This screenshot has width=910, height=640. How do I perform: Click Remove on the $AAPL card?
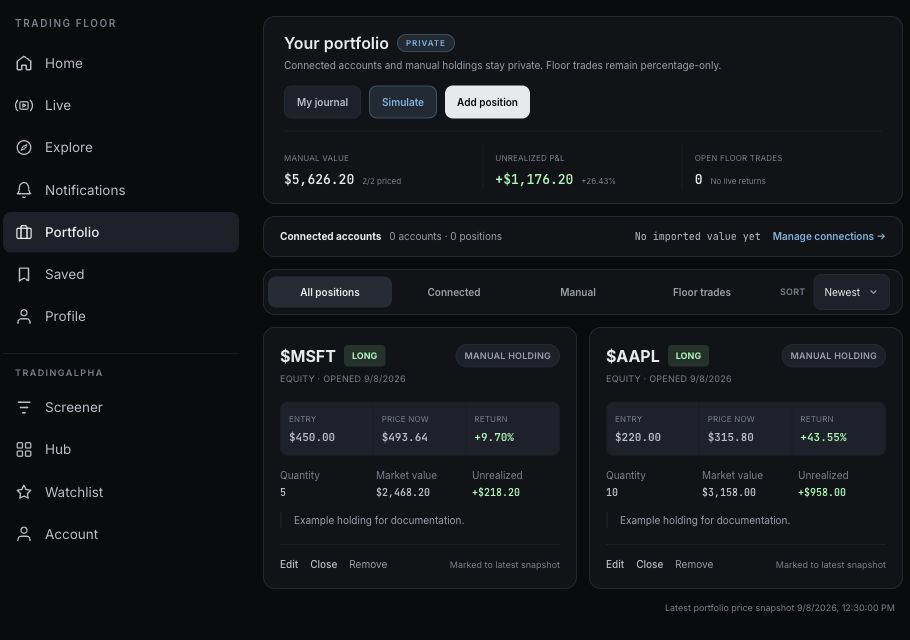coord(694,564)
